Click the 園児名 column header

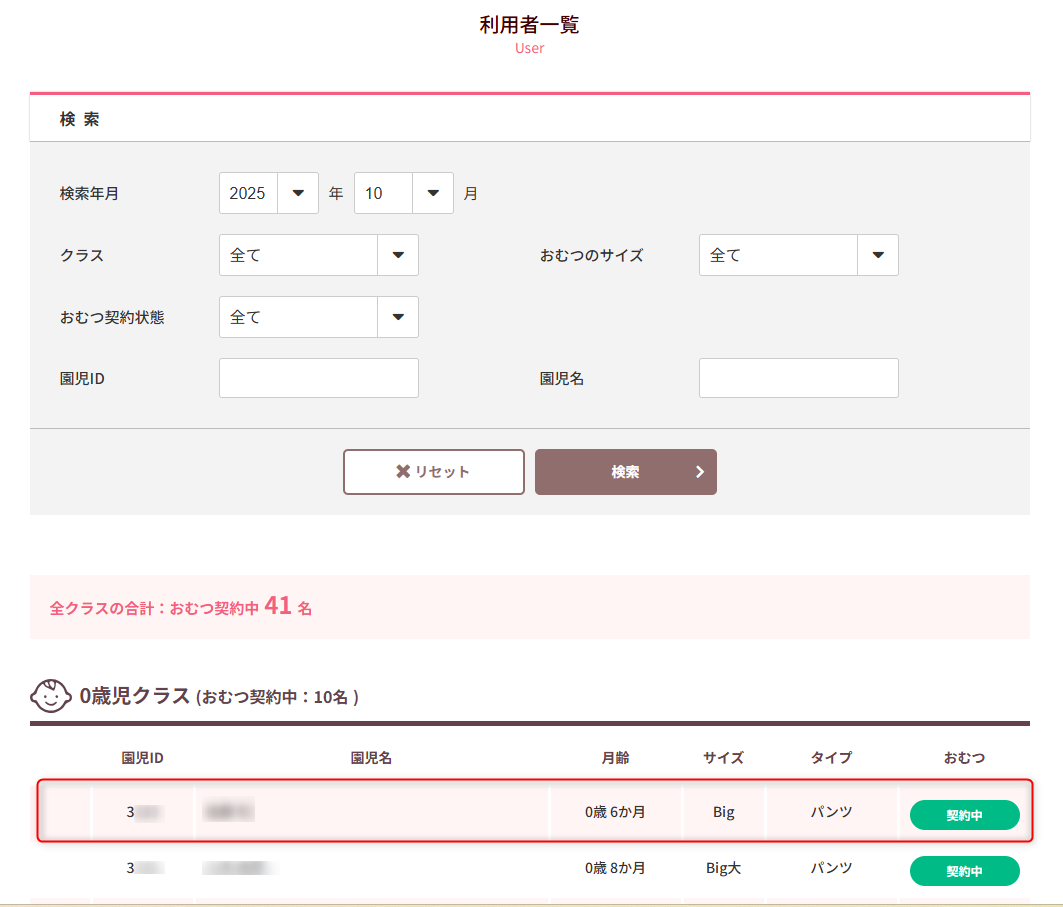[371, 758]
